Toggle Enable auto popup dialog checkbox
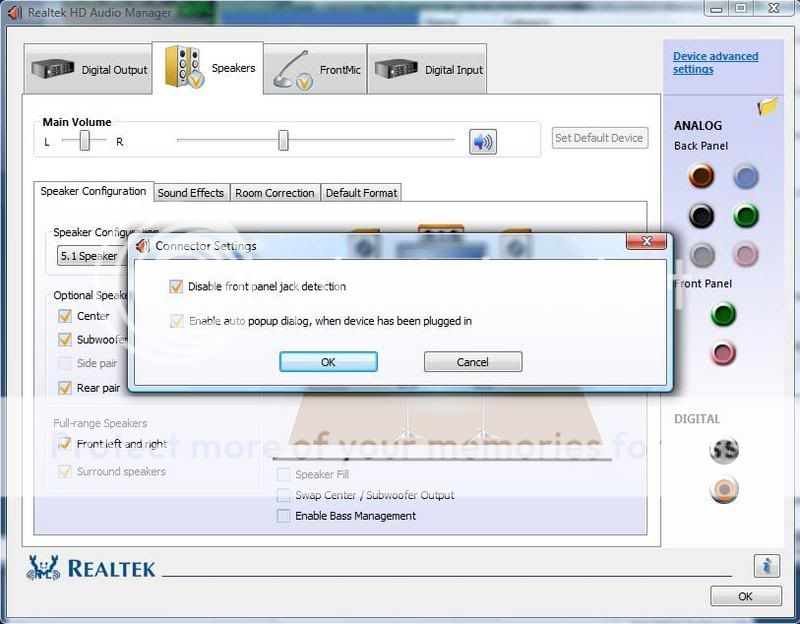800x624 pixels. (x=177, y=321)
